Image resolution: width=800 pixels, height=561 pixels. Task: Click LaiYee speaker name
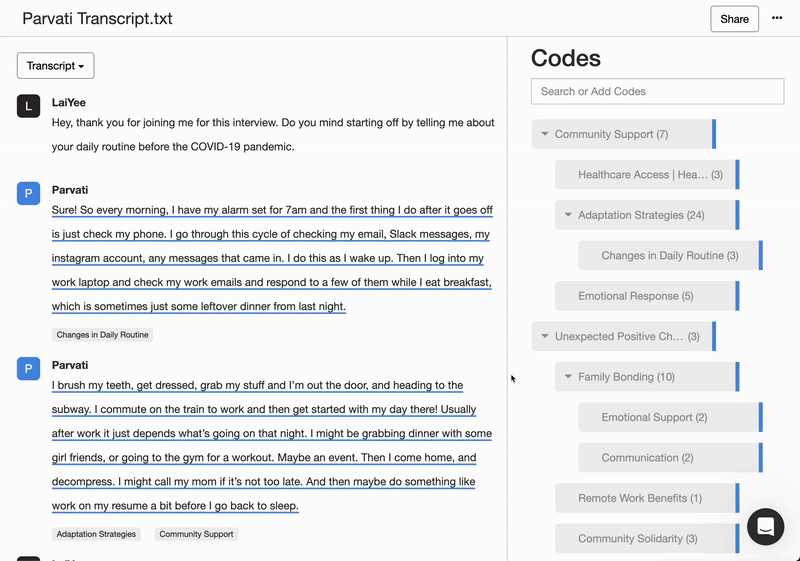[x=68, y=103]
